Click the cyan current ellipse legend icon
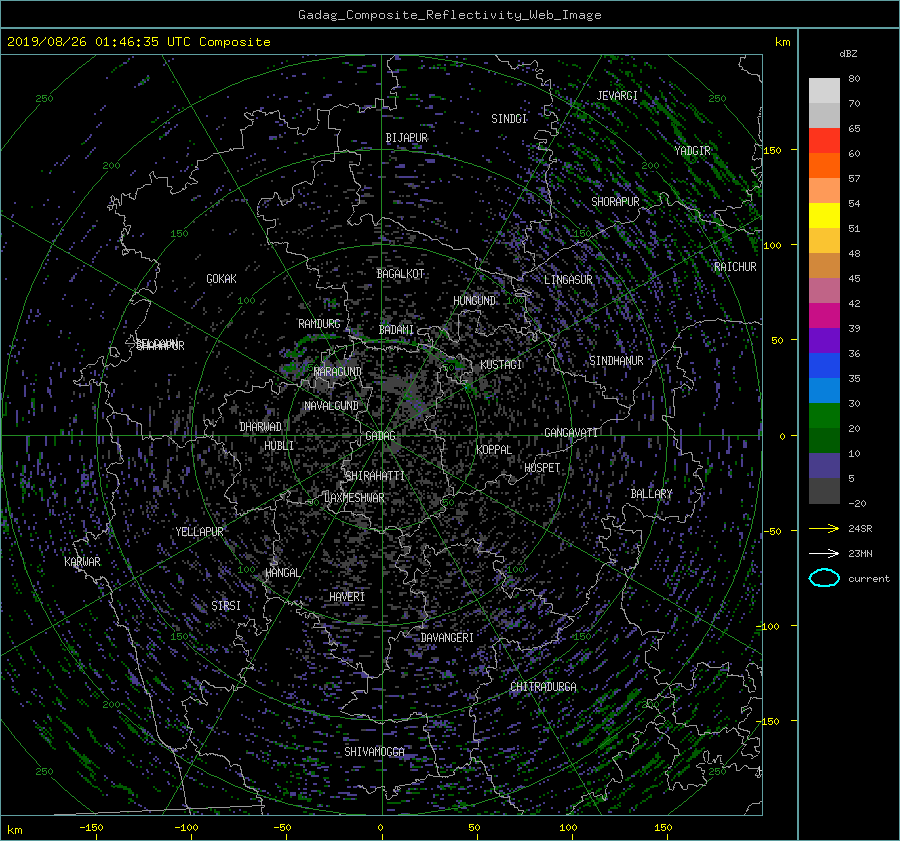 tap(824, 578)
